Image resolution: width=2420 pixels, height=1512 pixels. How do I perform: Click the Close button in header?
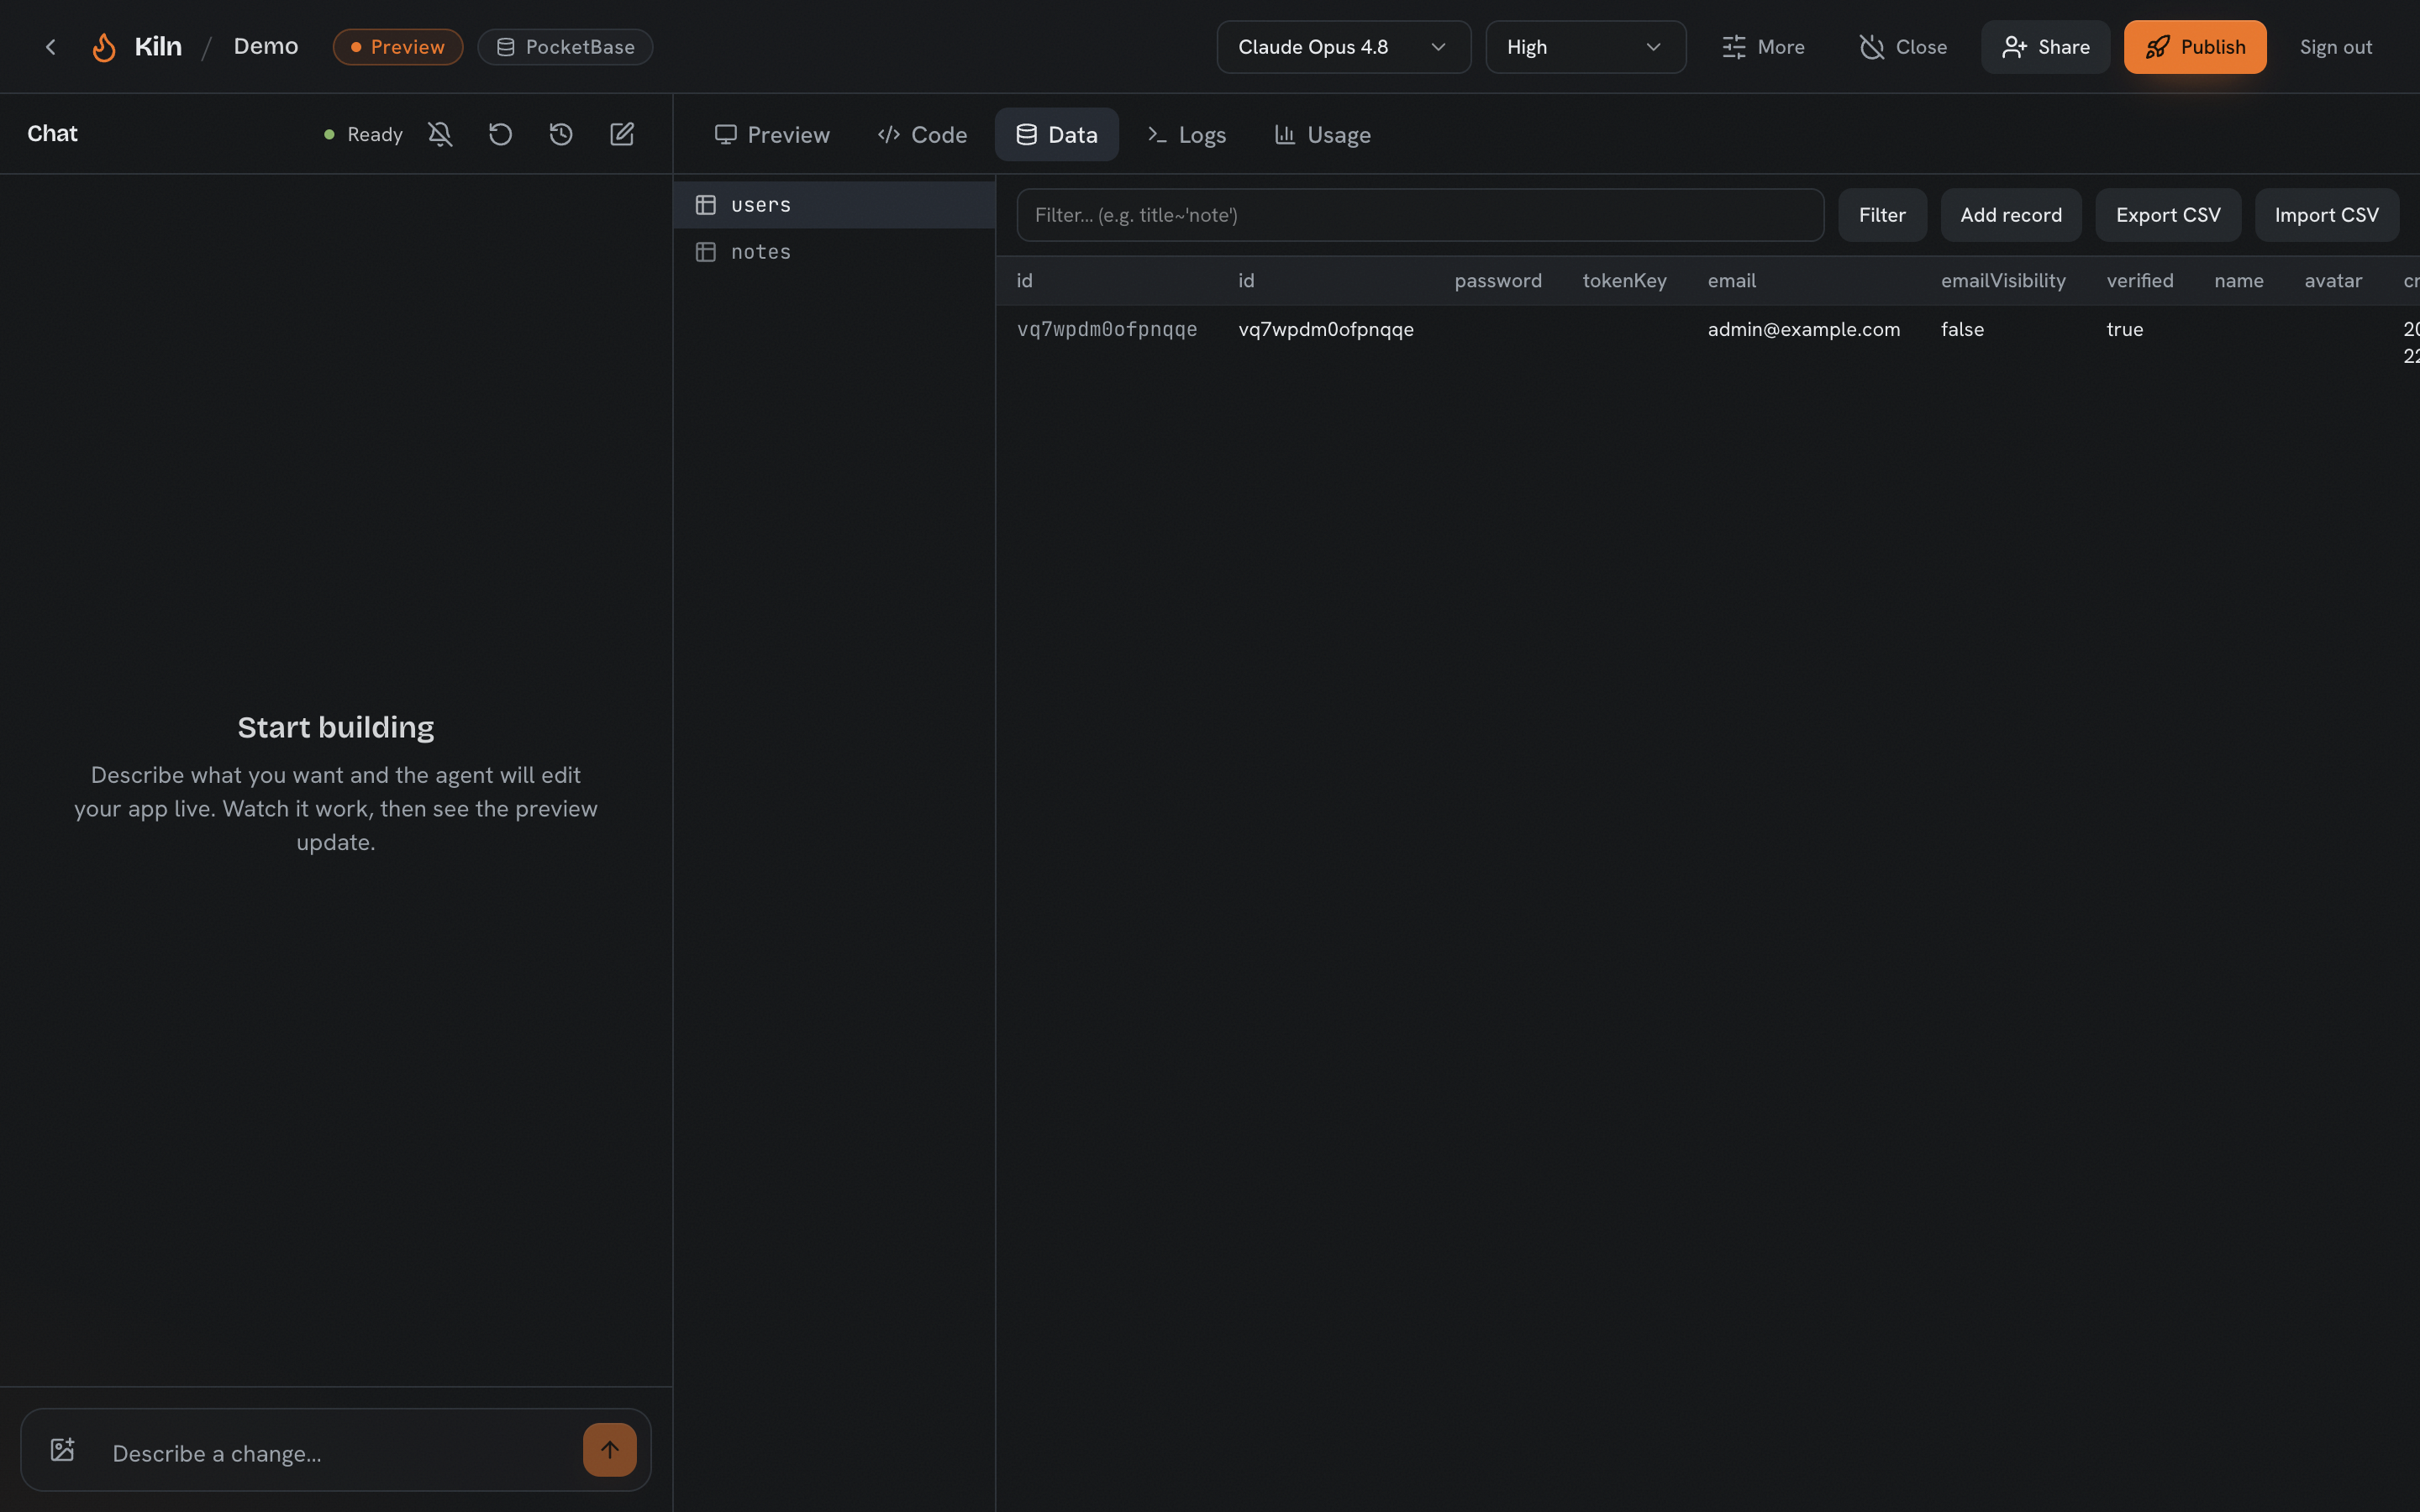(1903, 47)
